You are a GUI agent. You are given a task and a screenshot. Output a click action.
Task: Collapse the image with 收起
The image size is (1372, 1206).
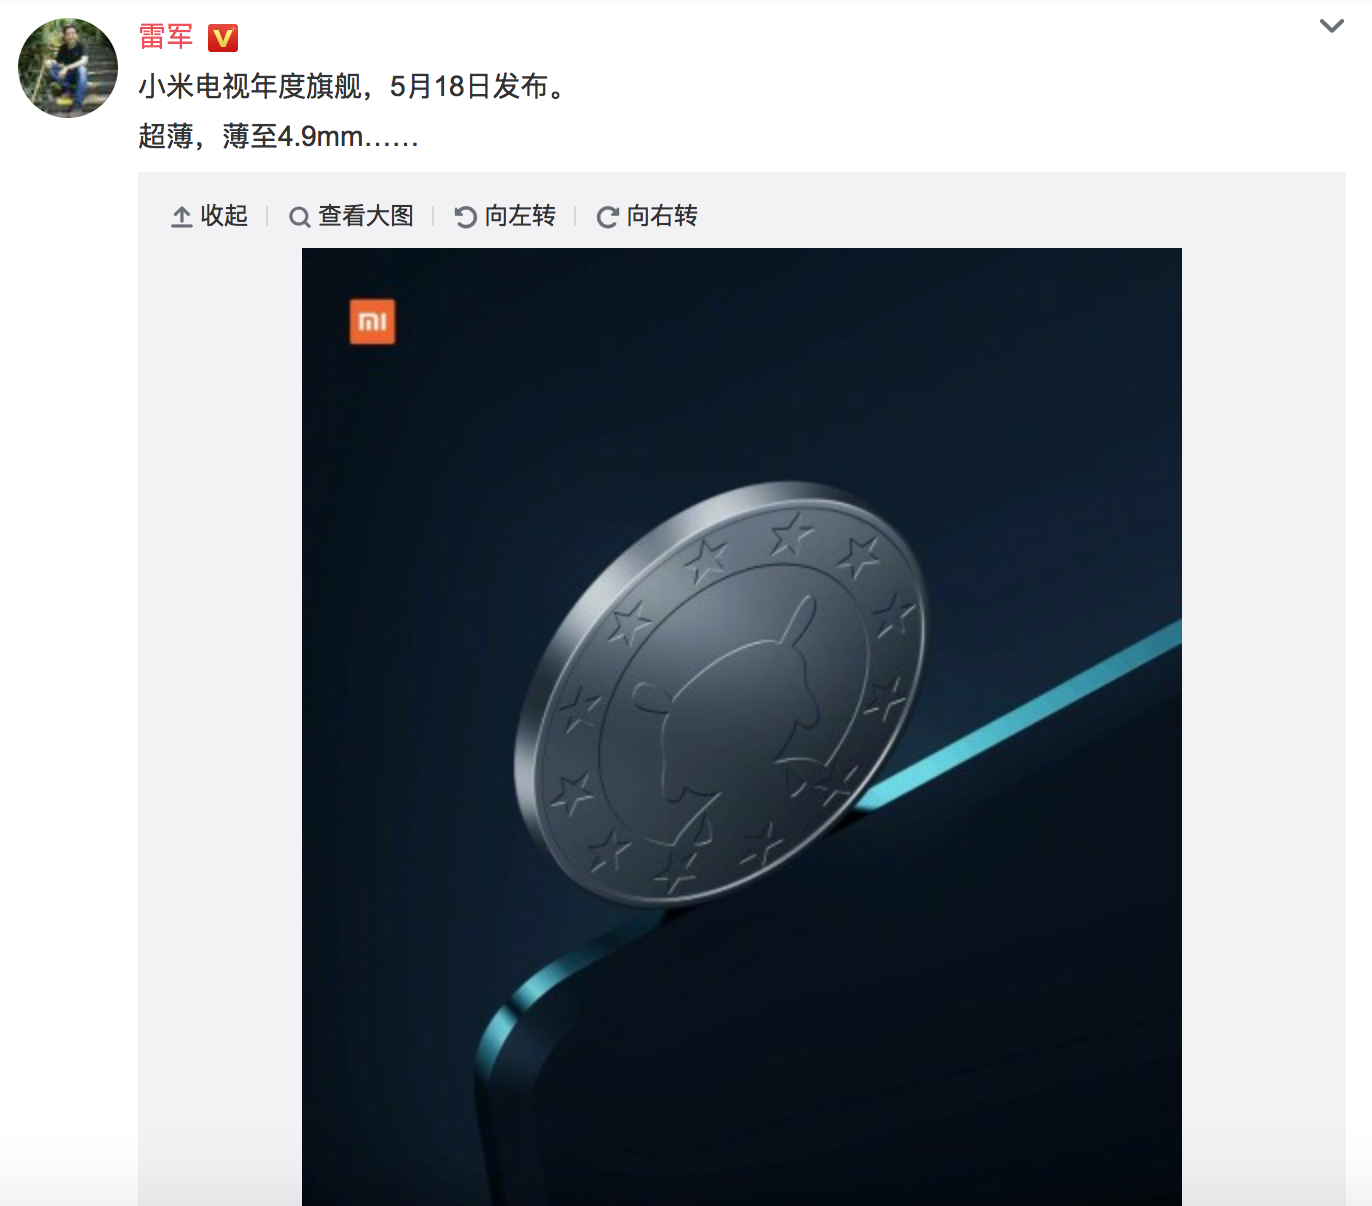(x=209, y=216)
